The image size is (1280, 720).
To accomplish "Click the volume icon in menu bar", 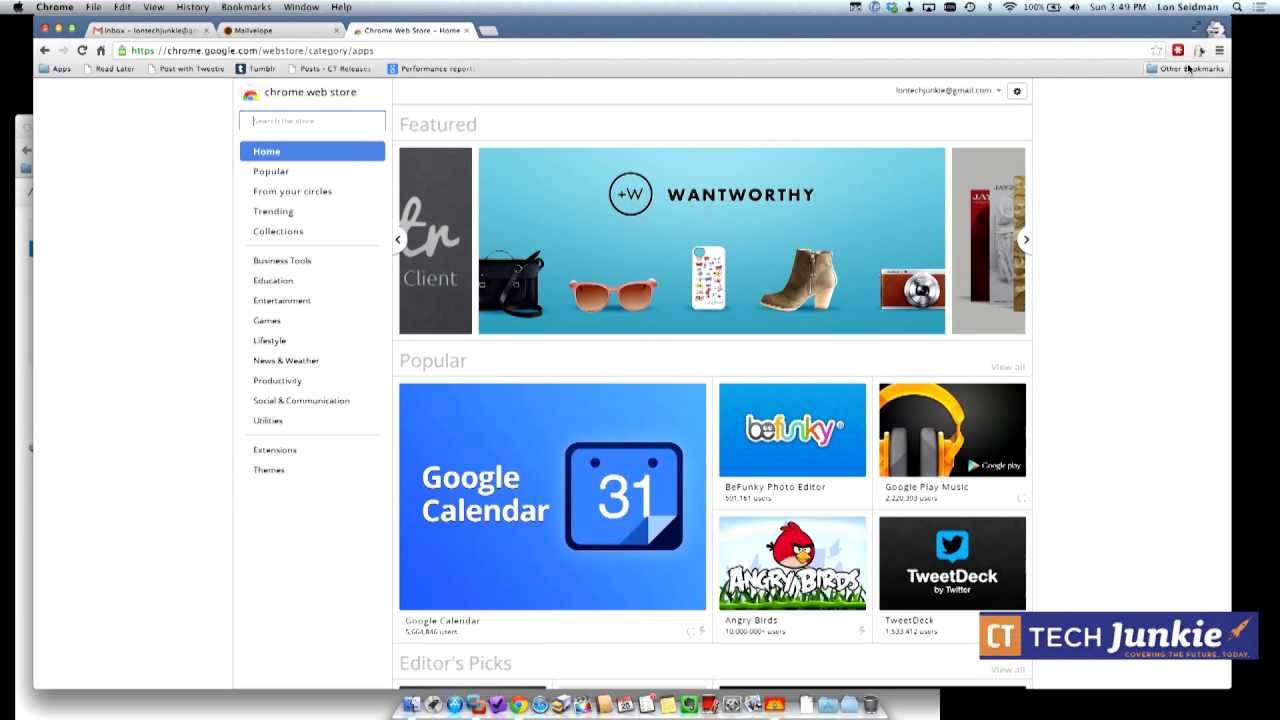I will click(x=1074, y=7).
